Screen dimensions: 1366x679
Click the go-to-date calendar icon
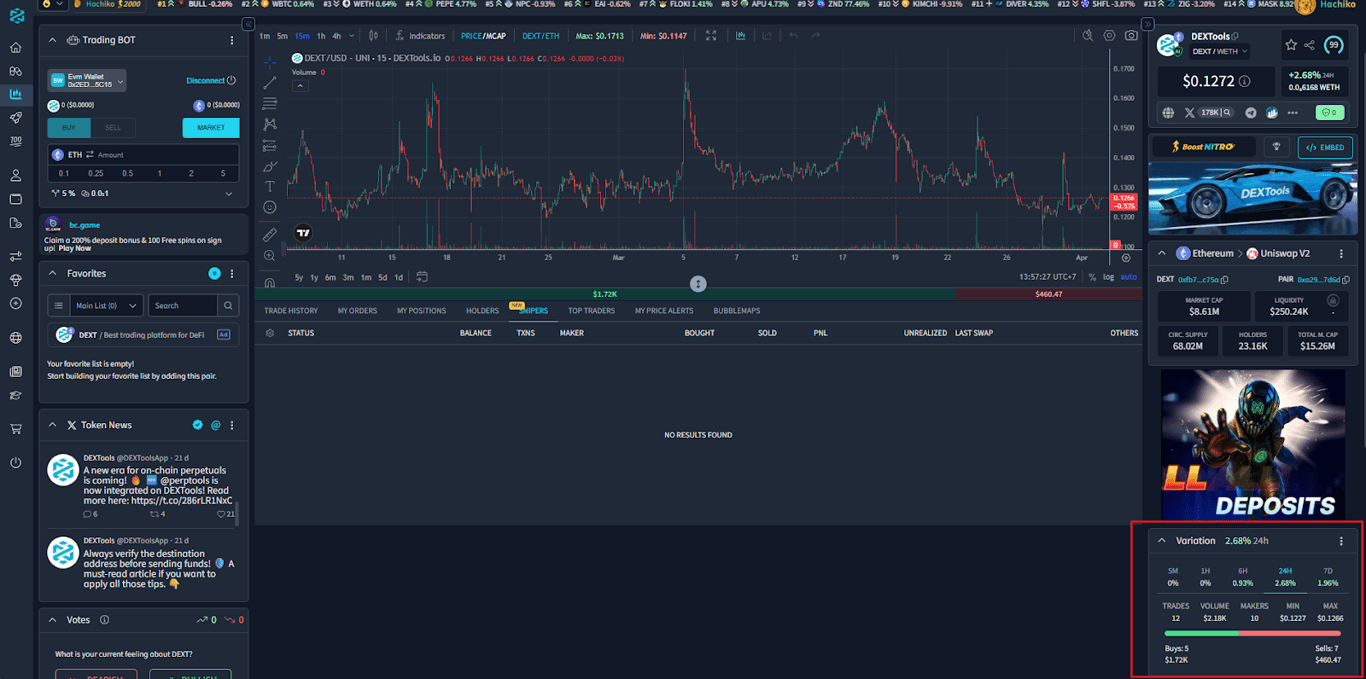[x=422, y=277]
